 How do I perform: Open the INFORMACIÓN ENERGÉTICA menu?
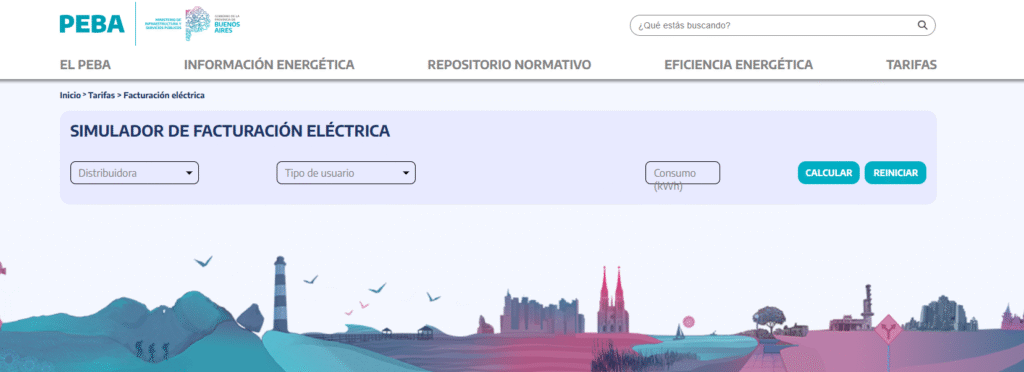point(269,65)
